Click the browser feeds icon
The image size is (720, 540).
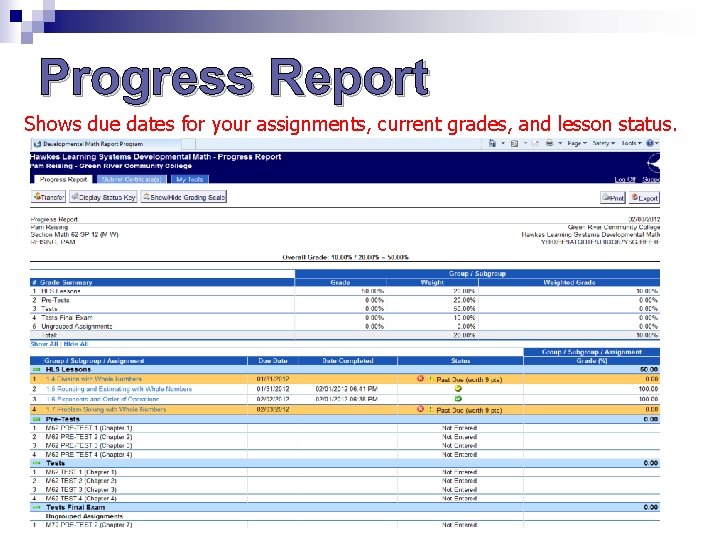514,144
